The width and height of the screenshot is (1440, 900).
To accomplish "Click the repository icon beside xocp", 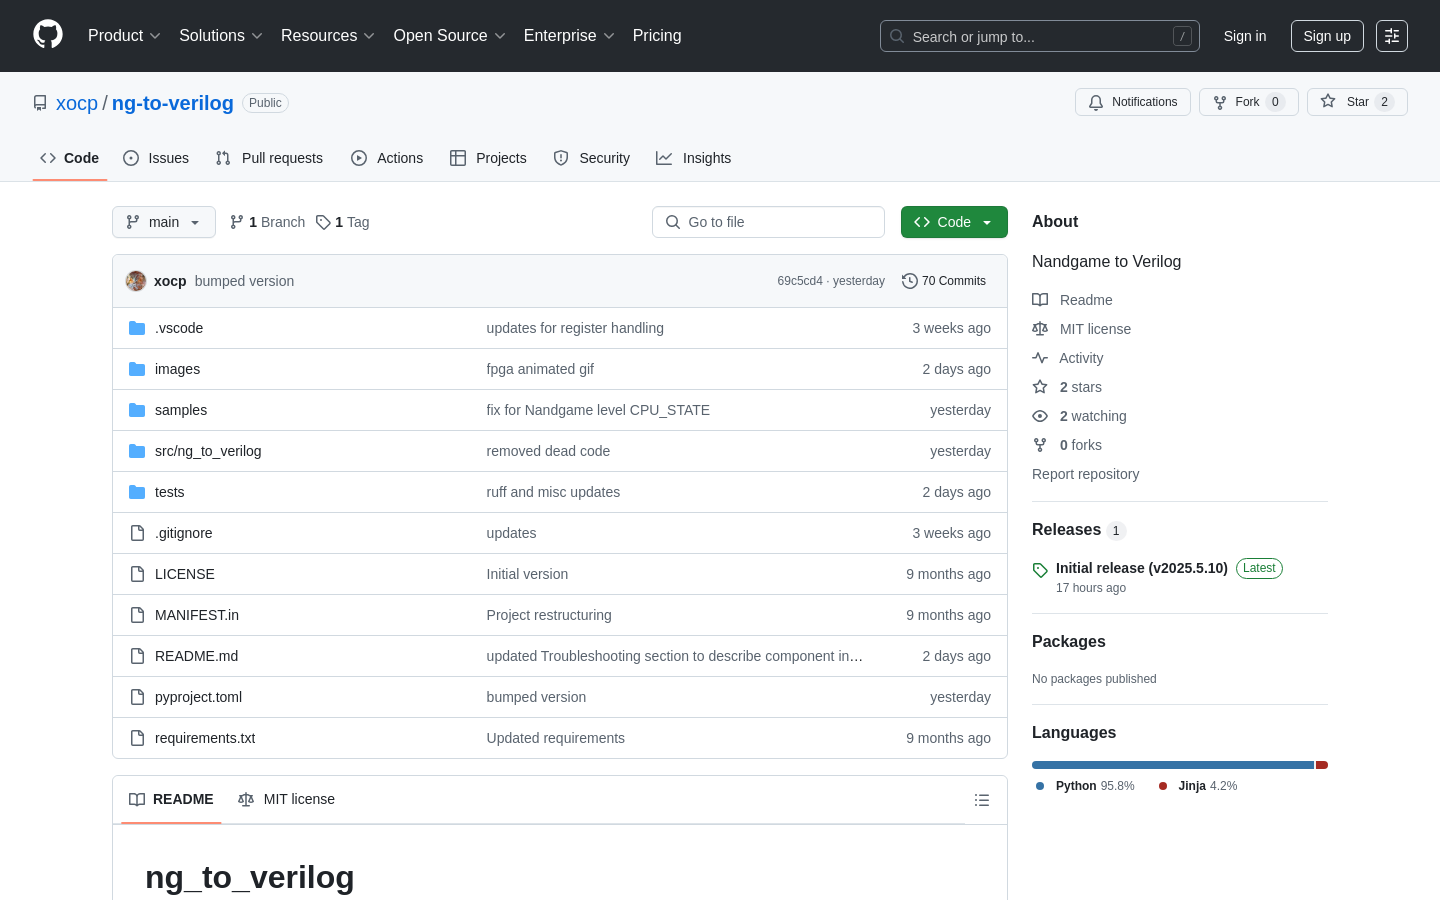I will click(x=40, y=103).
